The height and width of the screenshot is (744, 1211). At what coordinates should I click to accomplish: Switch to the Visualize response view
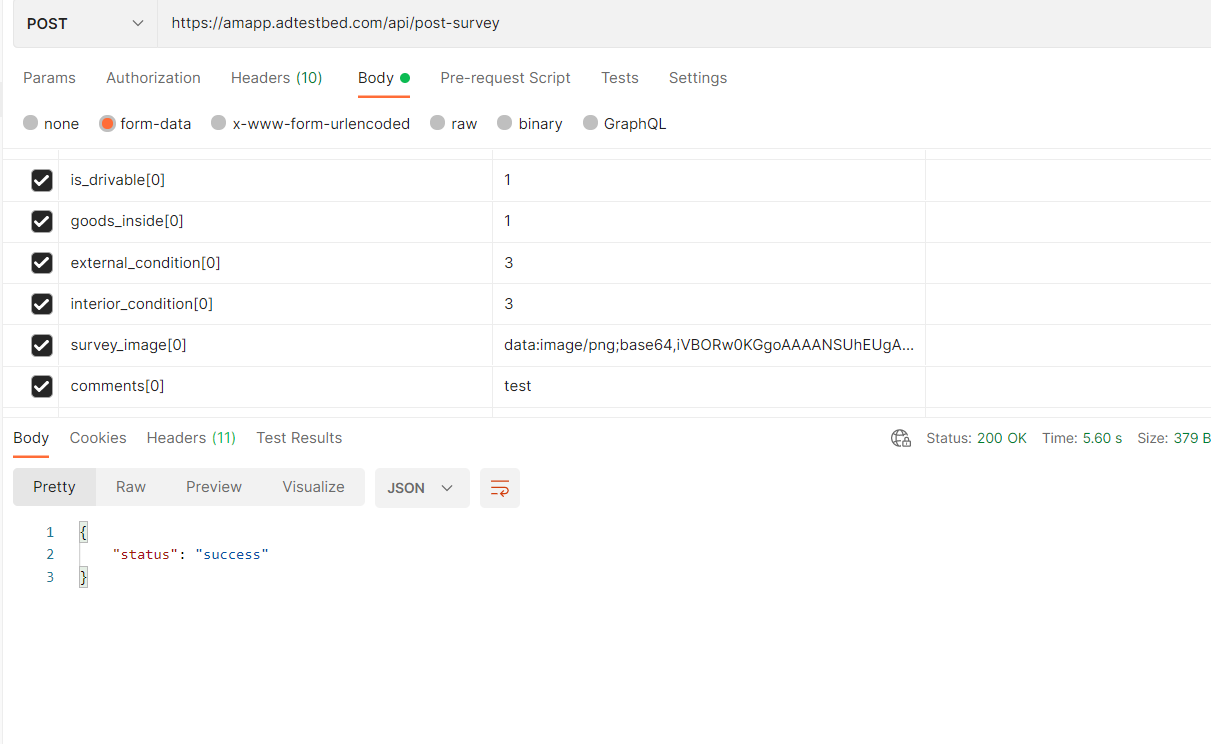click(313, 487)
